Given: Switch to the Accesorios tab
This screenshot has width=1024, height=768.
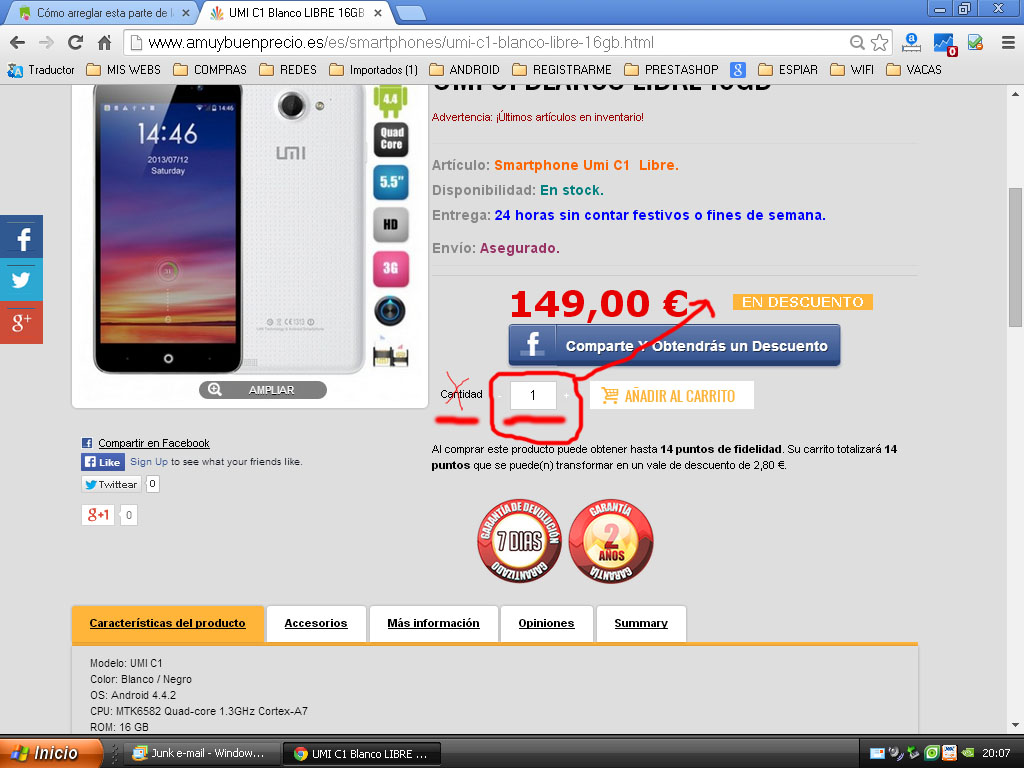Looking at the screenshot, I should [316, 624].
